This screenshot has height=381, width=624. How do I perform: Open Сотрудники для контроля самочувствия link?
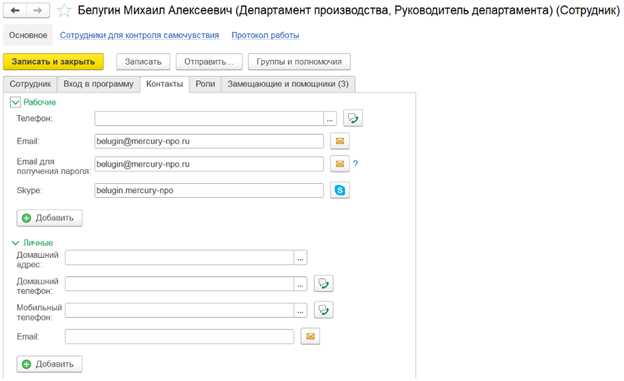(x=139, y=35)
